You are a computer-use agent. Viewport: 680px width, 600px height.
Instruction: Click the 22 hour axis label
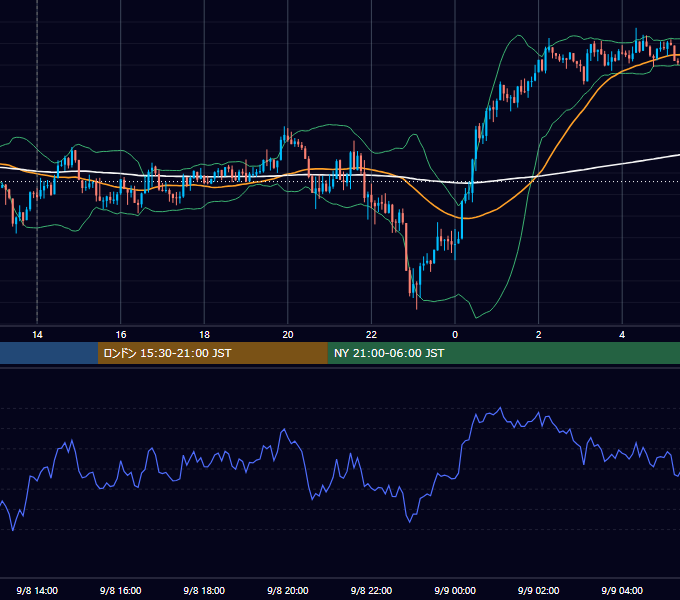click(x=371, y=335)
